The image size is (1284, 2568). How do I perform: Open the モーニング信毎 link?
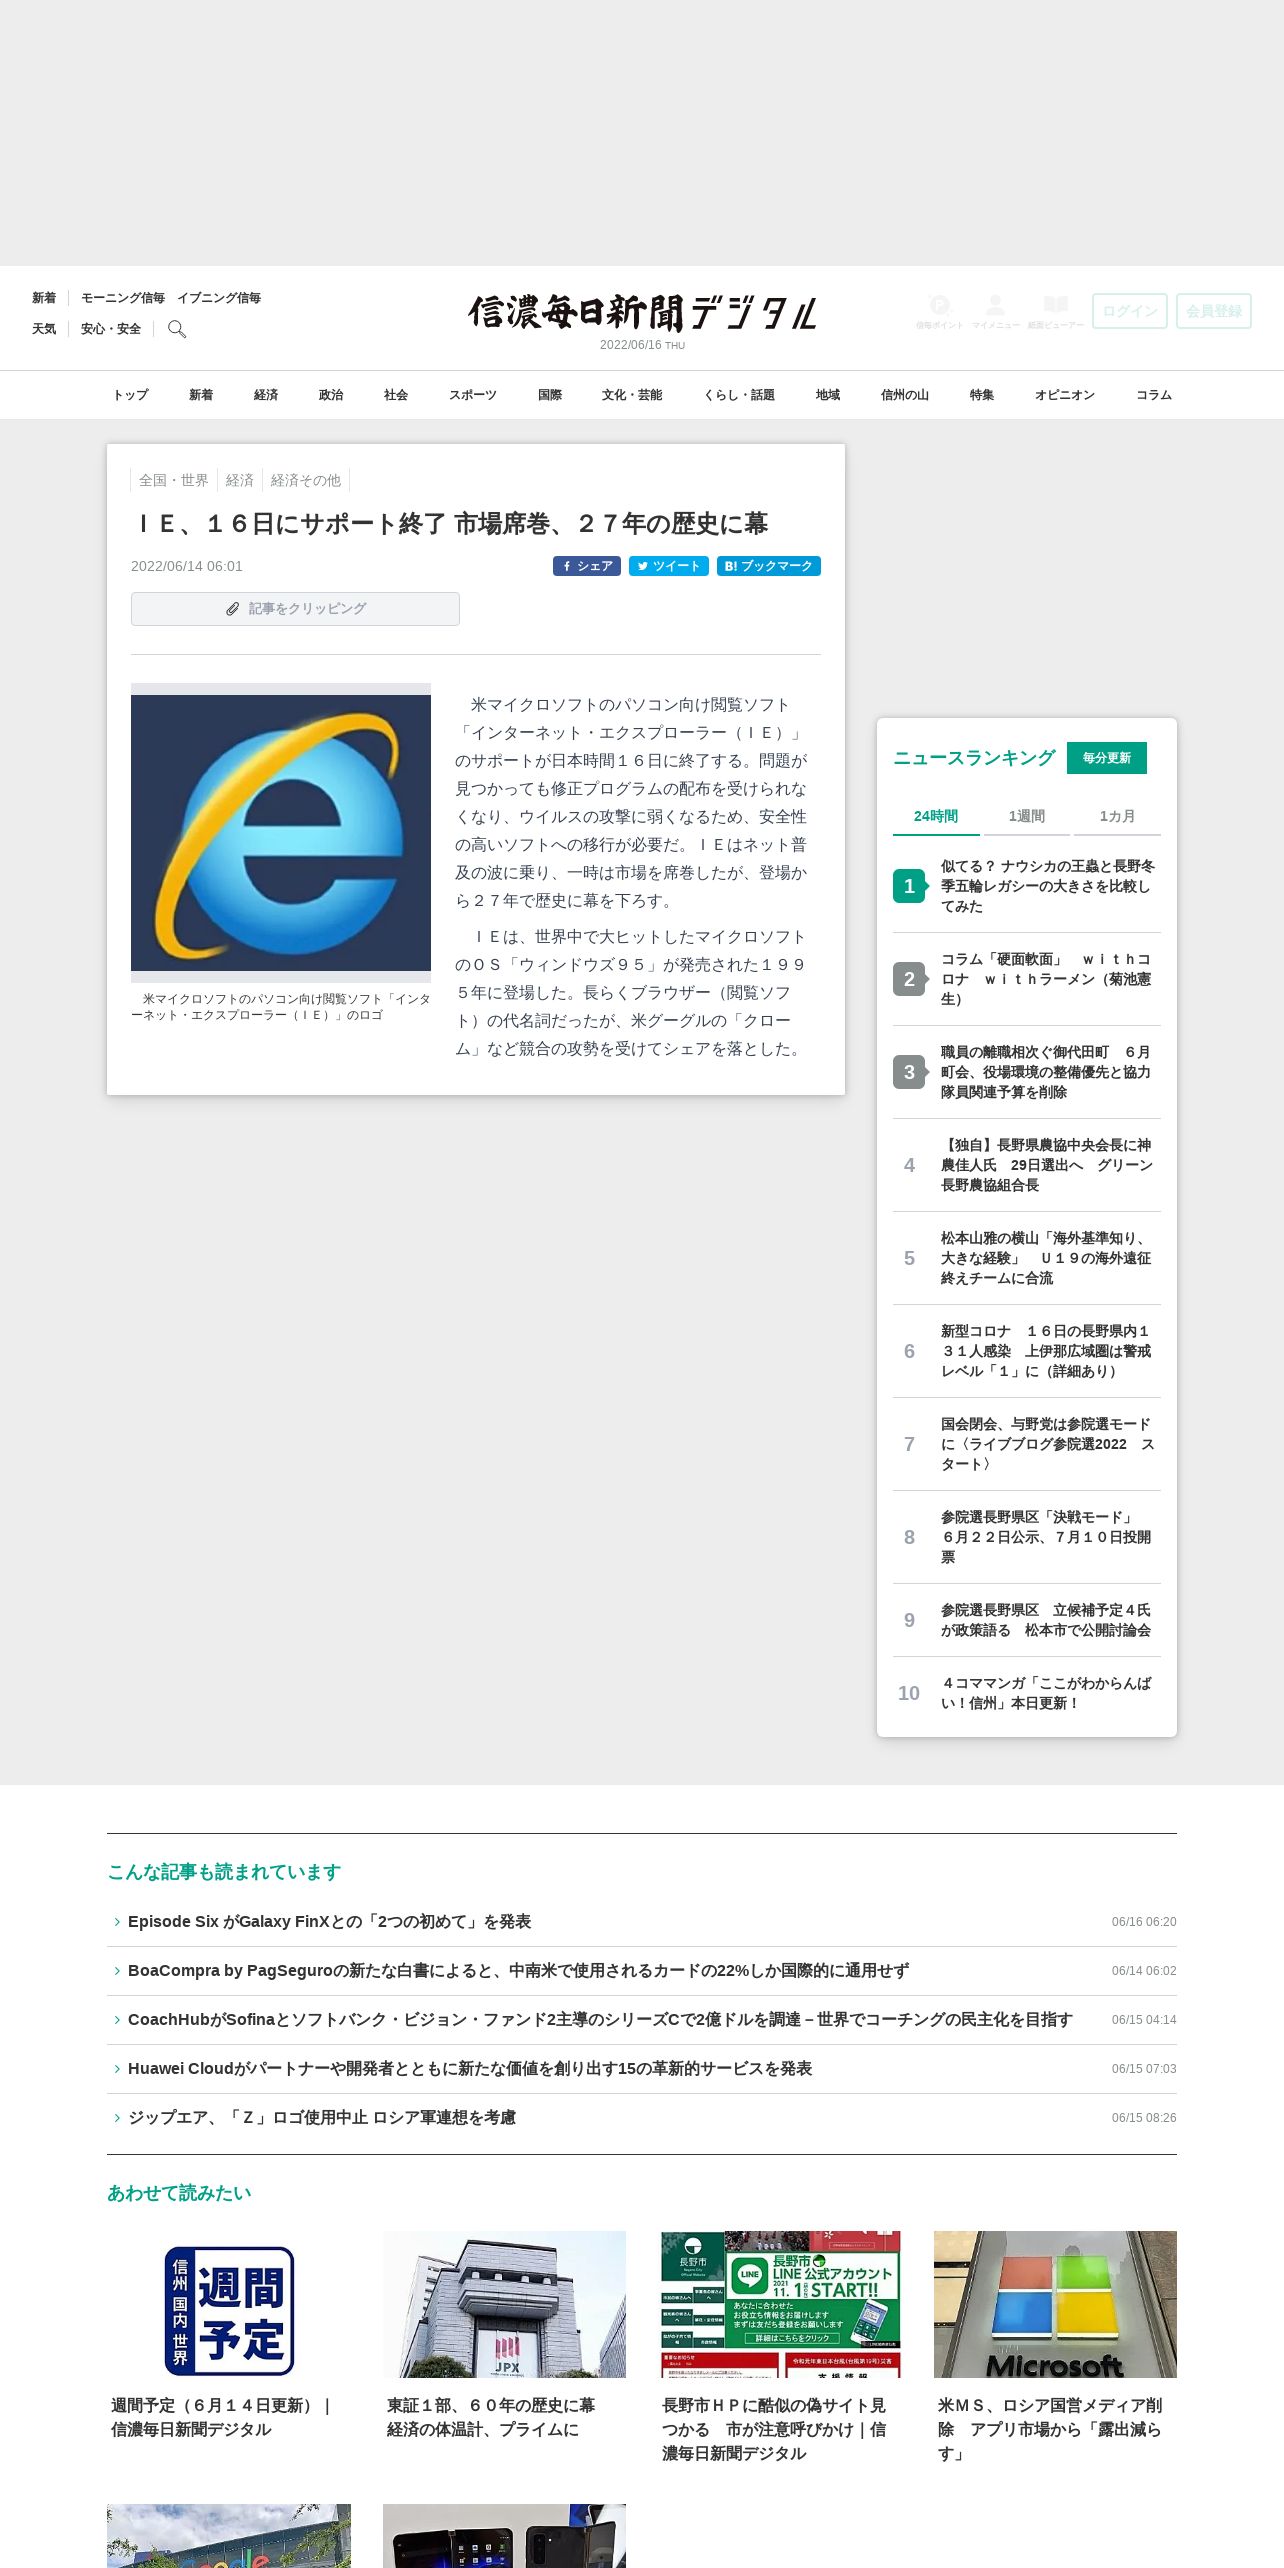123,298
